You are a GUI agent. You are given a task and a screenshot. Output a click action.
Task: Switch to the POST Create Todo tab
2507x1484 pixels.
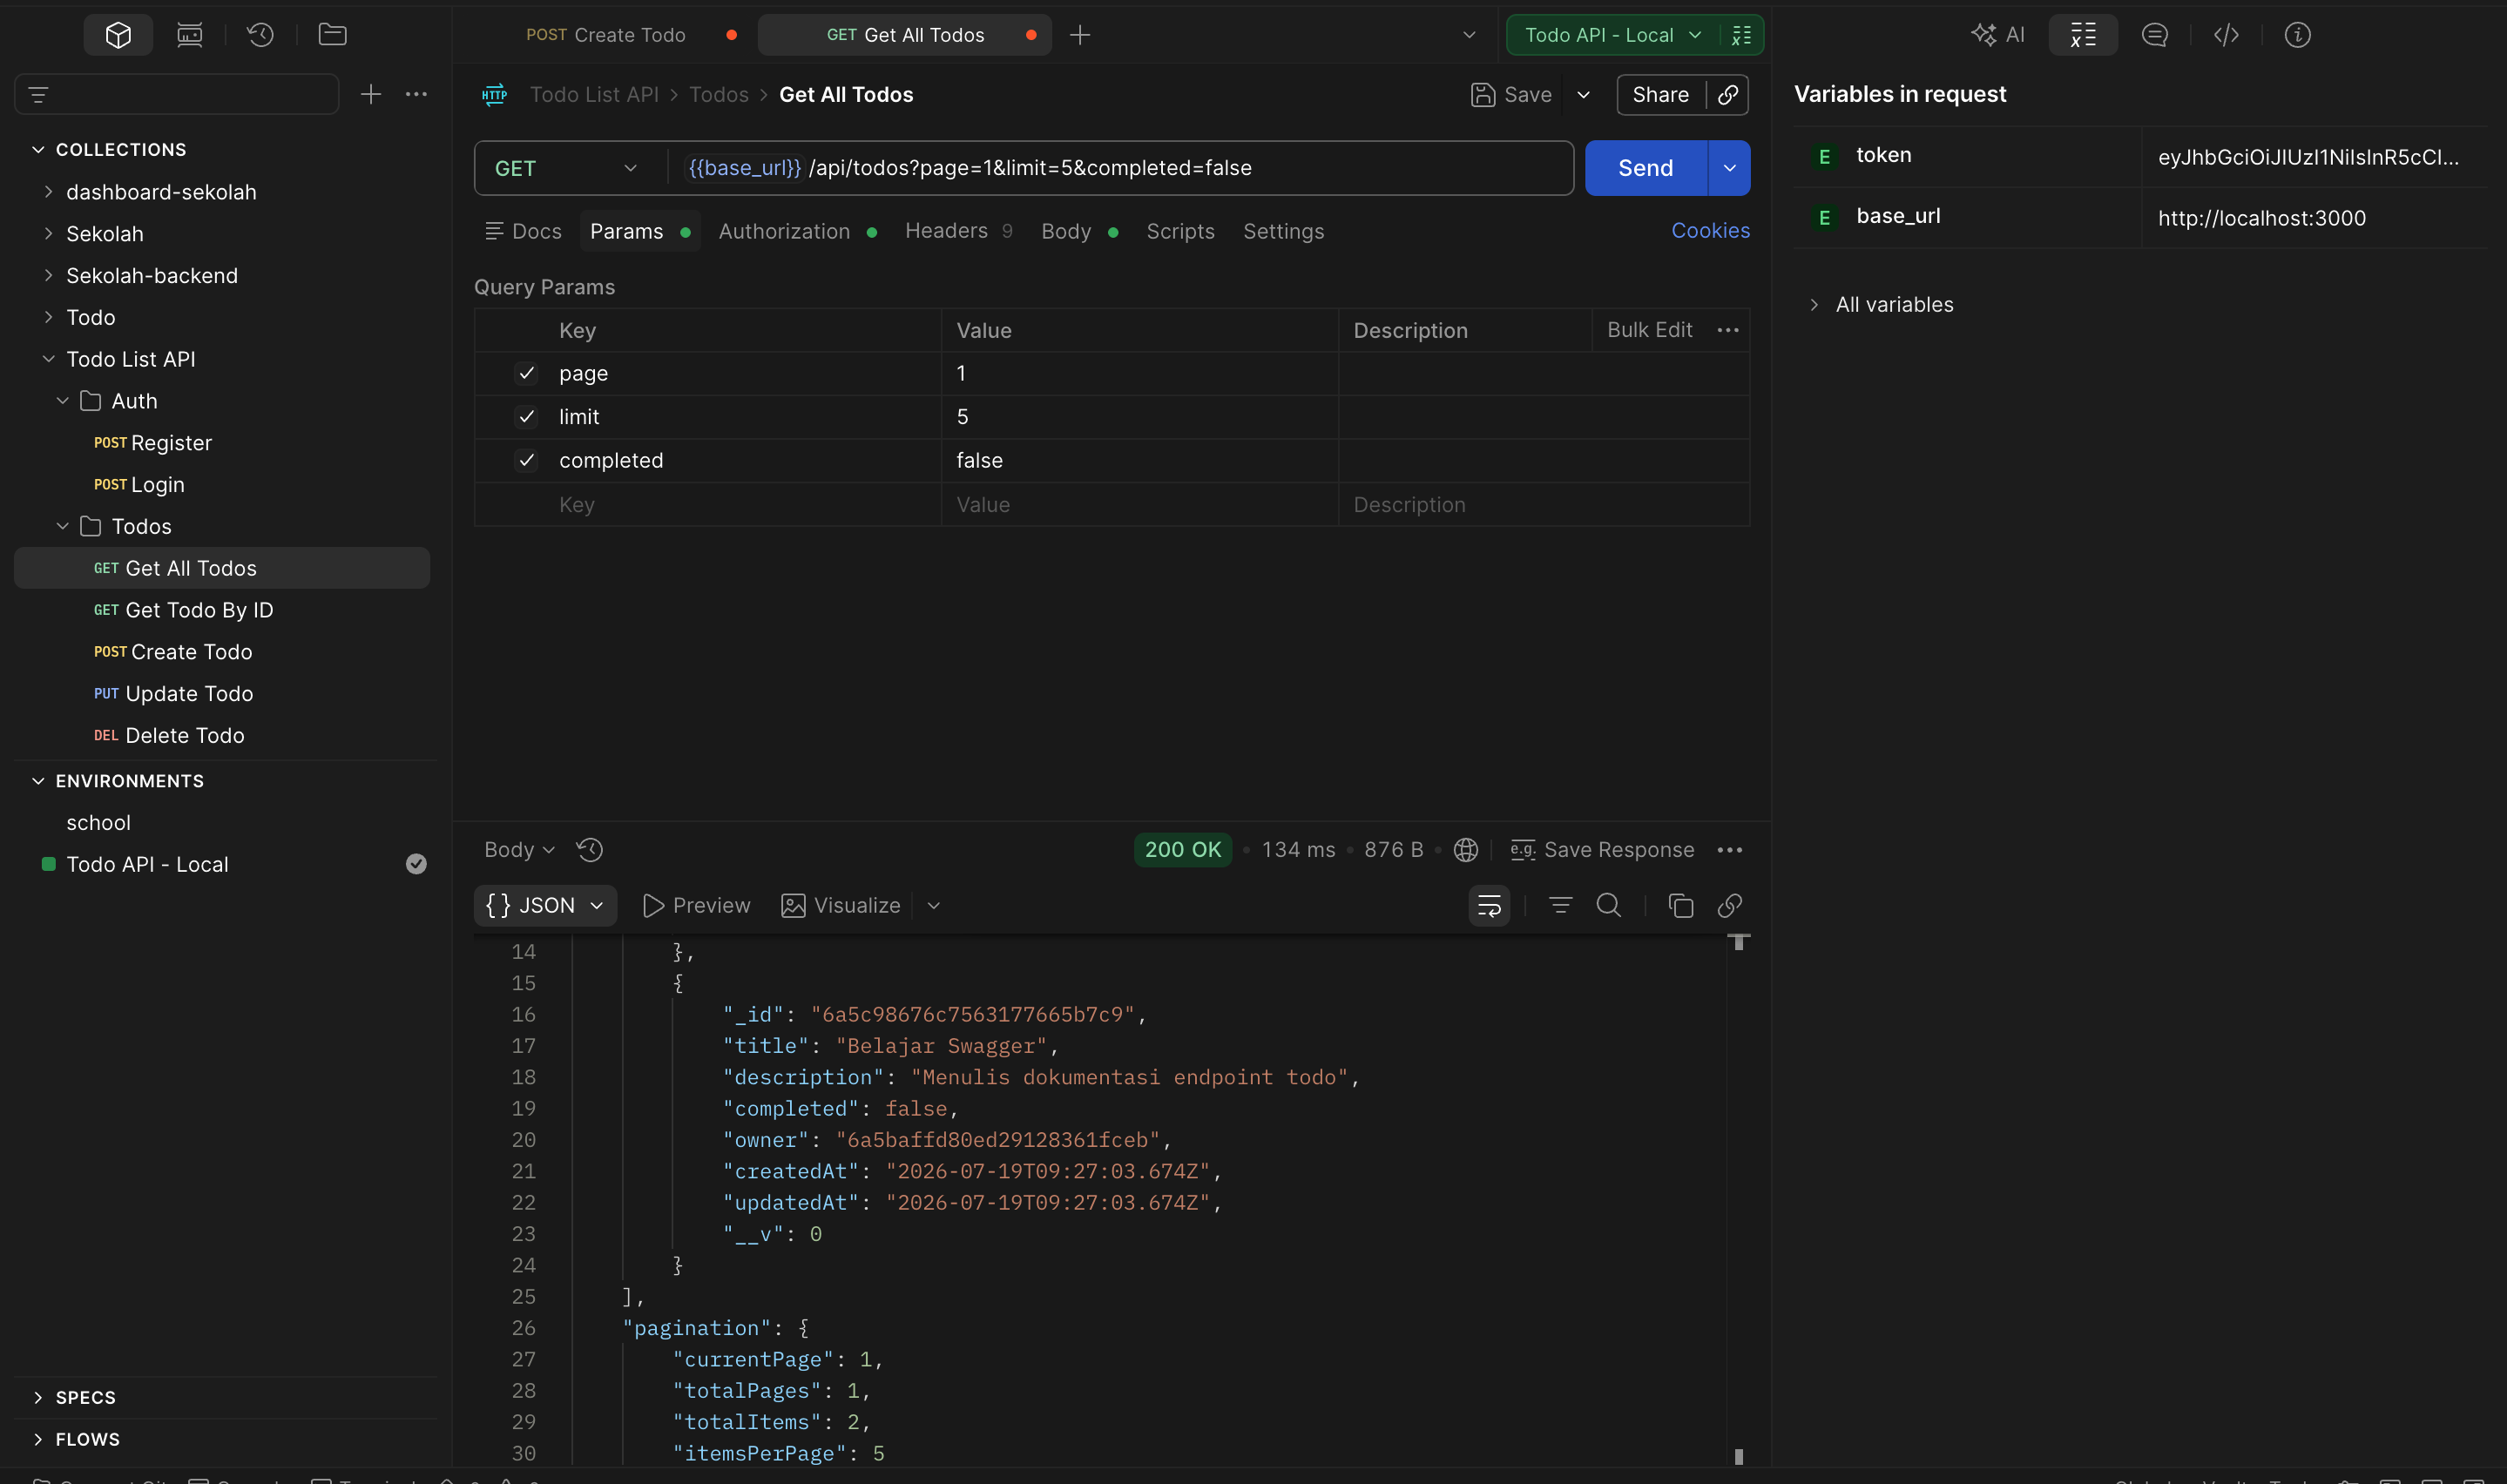[605, 35]
